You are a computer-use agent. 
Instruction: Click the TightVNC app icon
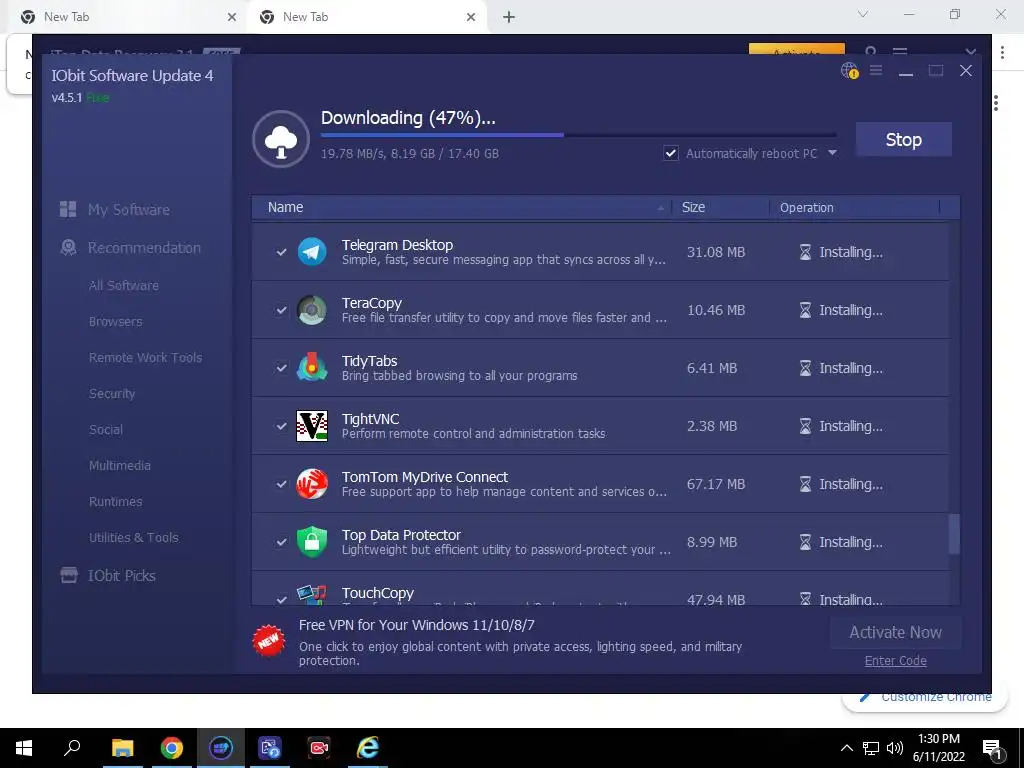pyautogui.click(x=312, y=426)
